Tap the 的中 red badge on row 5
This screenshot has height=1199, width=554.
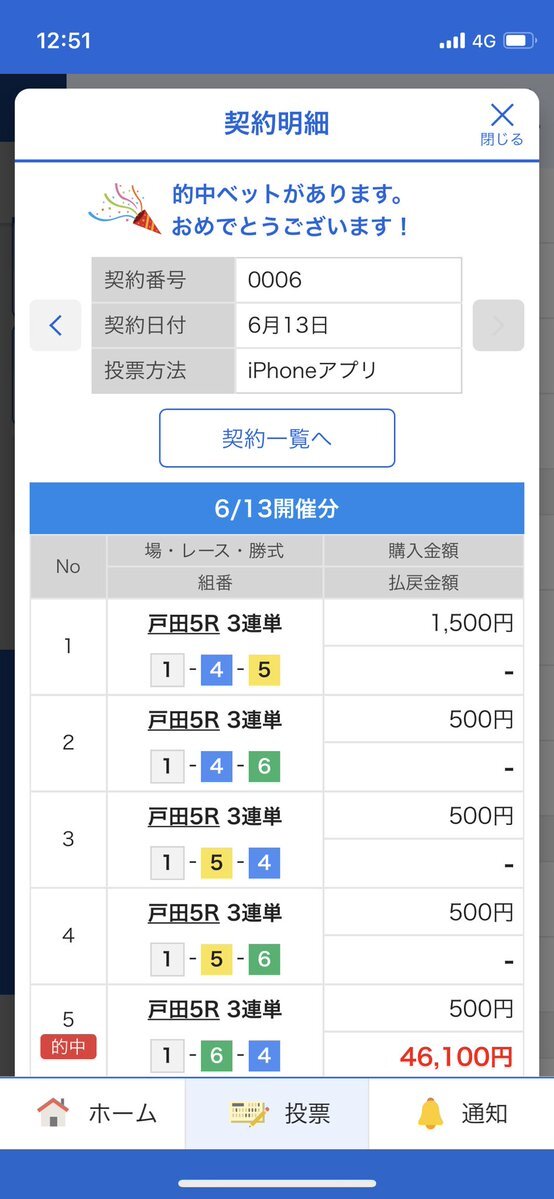point(68,1047)
